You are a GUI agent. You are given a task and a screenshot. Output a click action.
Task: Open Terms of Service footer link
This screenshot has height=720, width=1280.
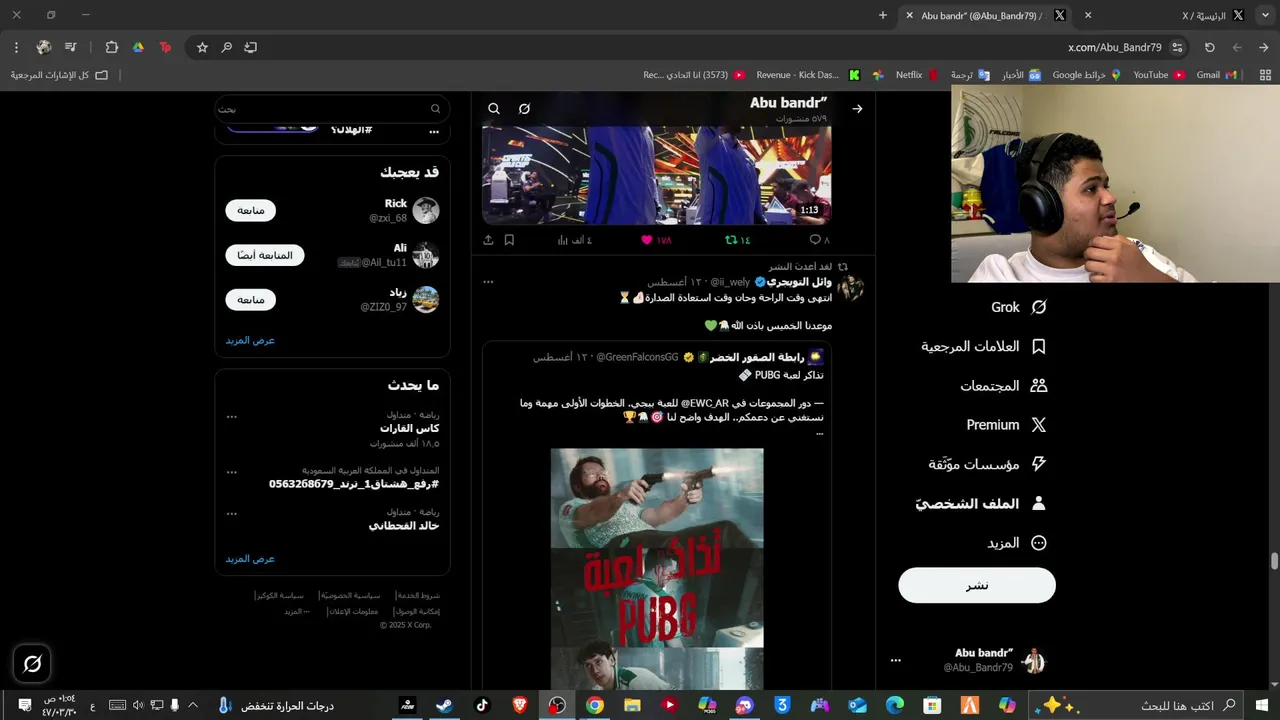tap(417, 596)
